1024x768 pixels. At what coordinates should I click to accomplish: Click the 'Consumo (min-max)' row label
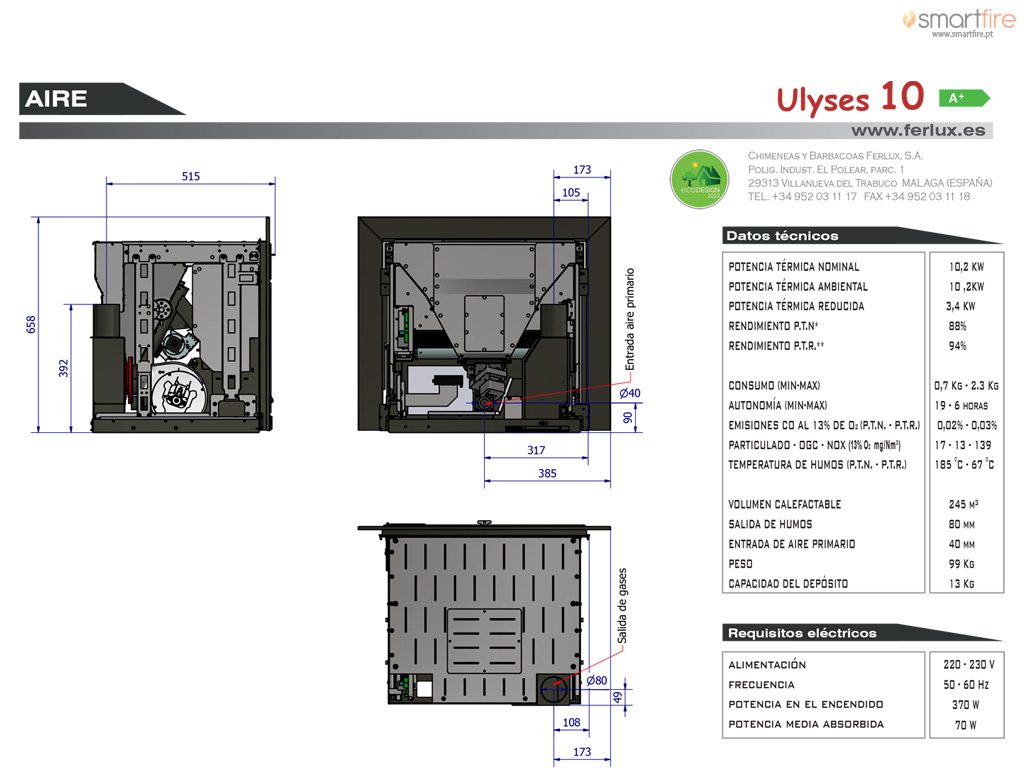pyautogui.click(x=774, y=386)
